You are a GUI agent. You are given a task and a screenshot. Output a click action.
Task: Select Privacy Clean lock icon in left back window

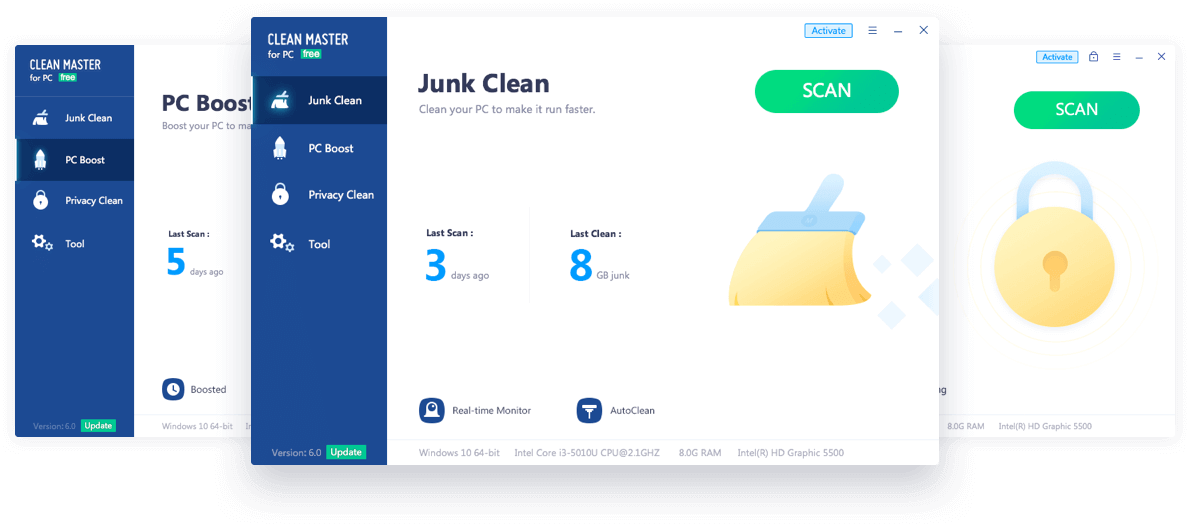(x=40, y=200)
